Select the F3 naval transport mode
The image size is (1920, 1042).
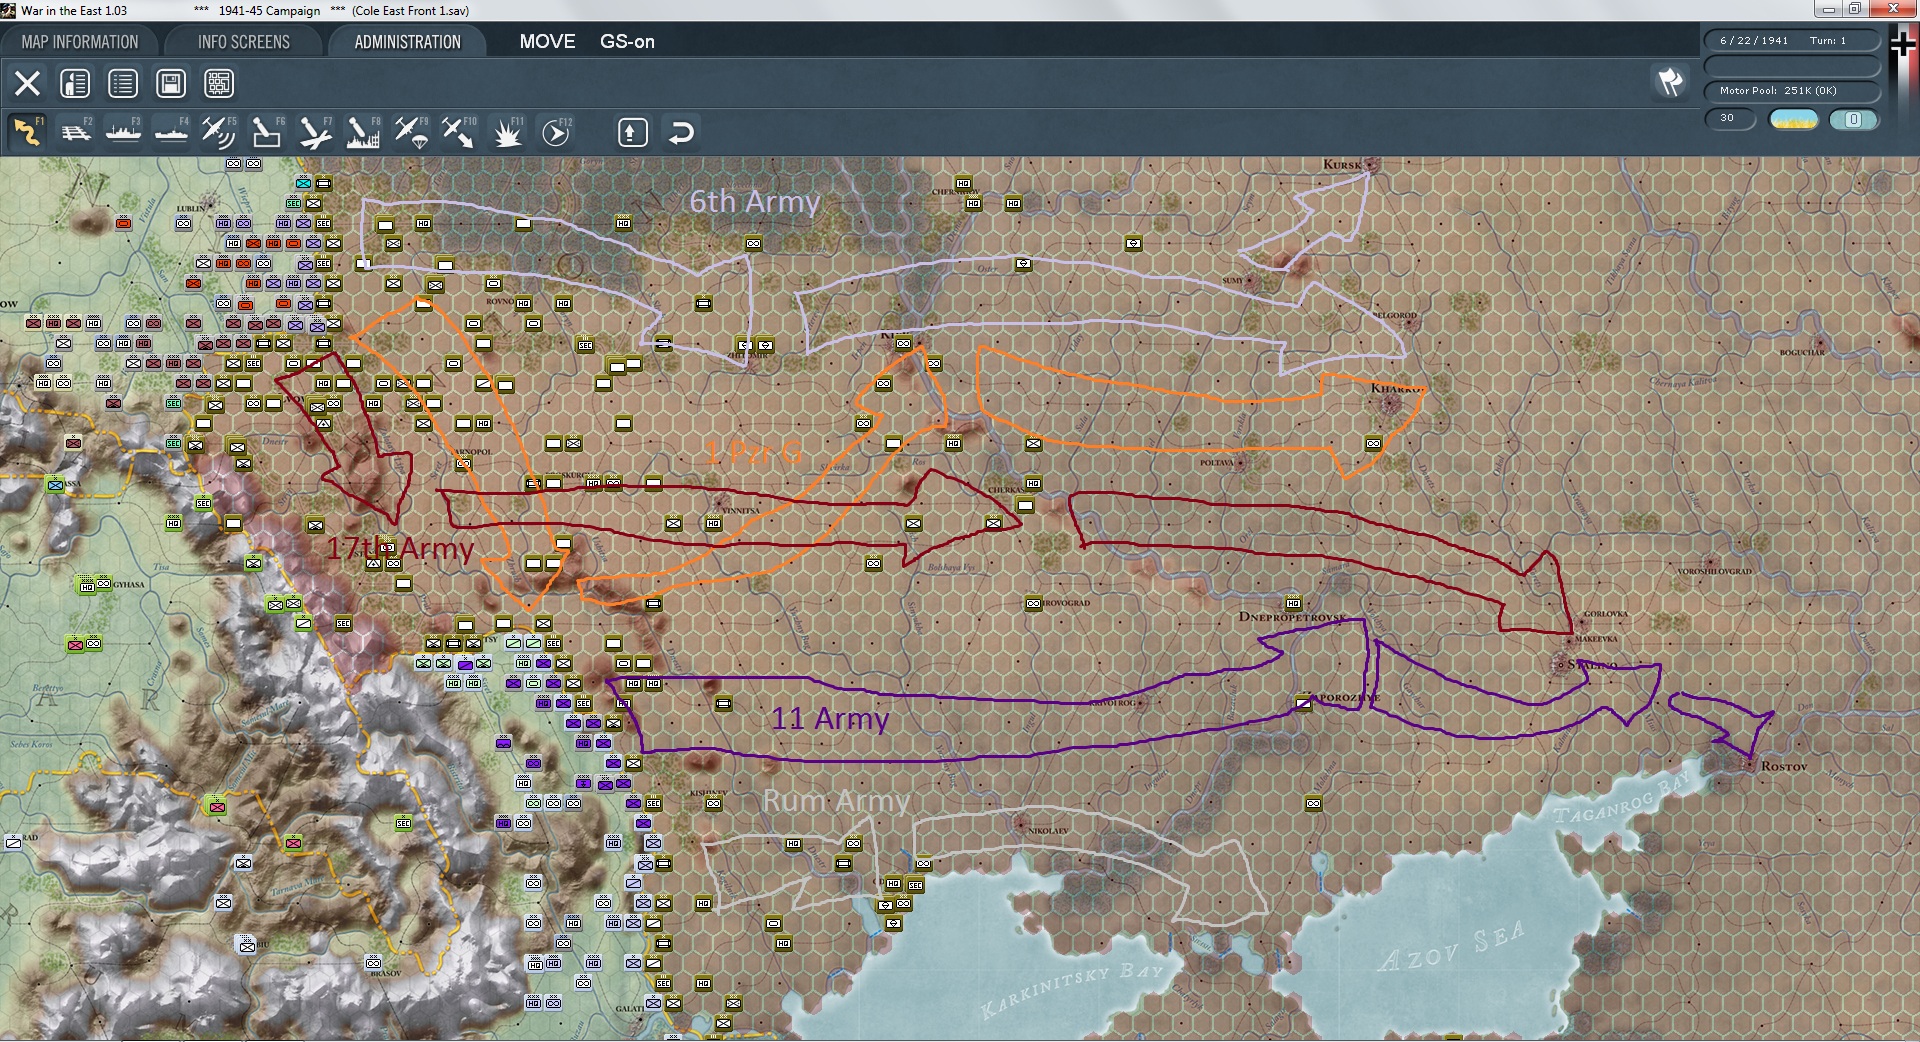tap(123, 132)
